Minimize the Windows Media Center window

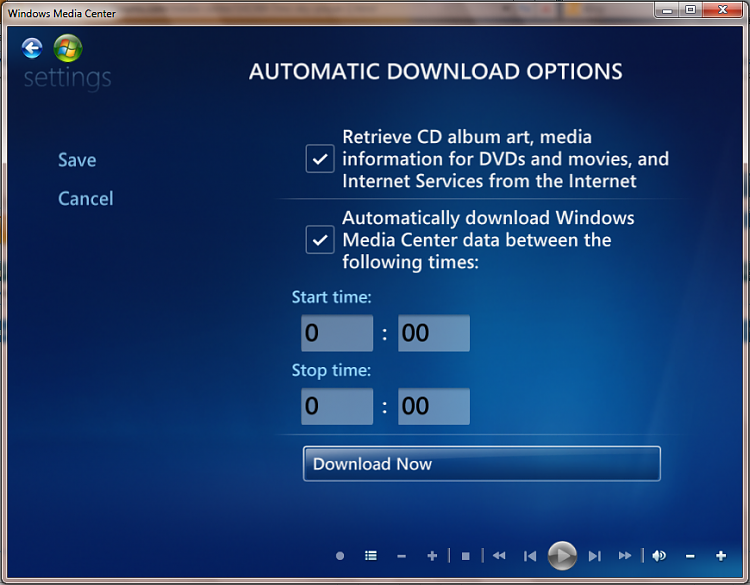(667, 10)
